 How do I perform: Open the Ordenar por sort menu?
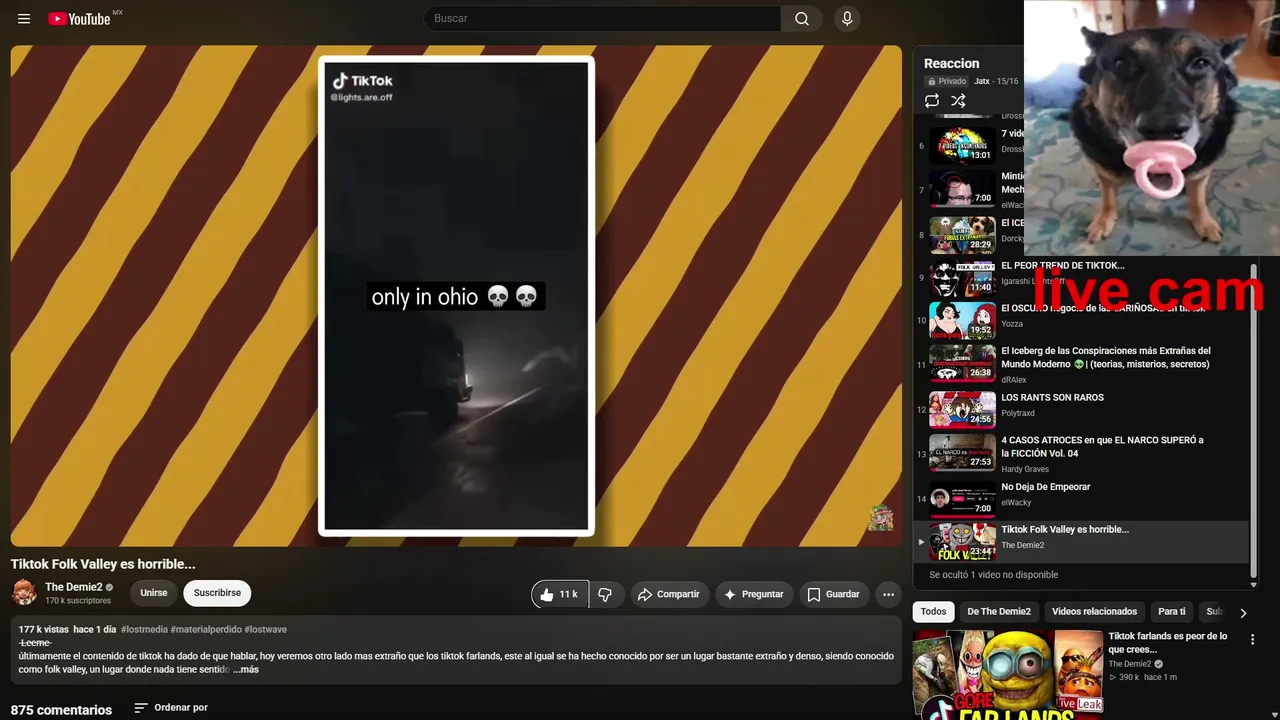[171, 708]
